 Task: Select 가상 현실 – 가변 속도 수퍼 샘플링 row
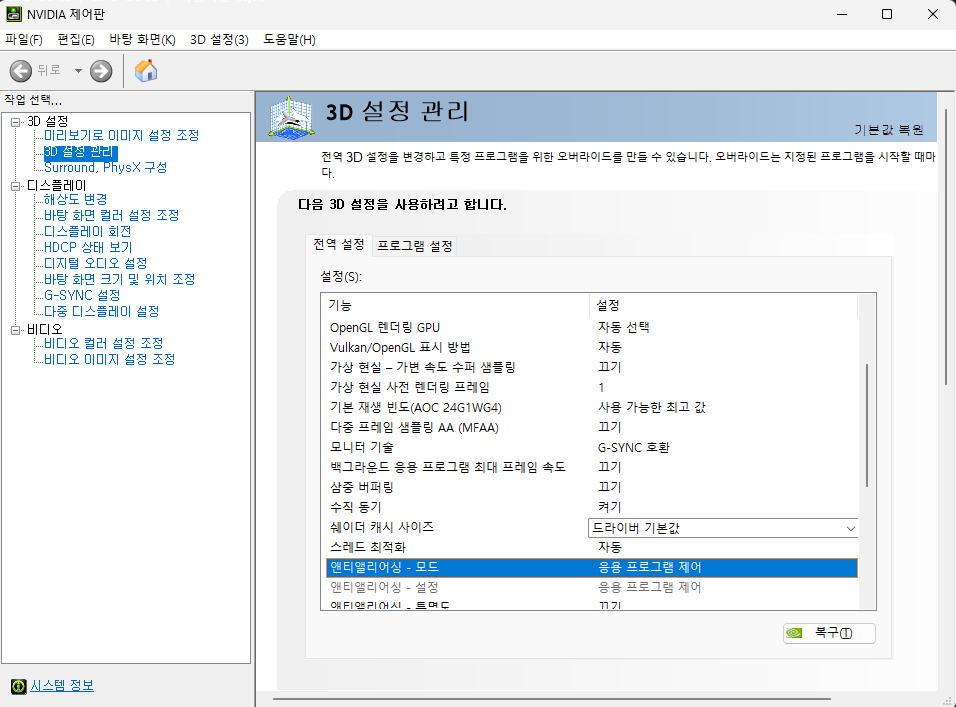[591, 367]
